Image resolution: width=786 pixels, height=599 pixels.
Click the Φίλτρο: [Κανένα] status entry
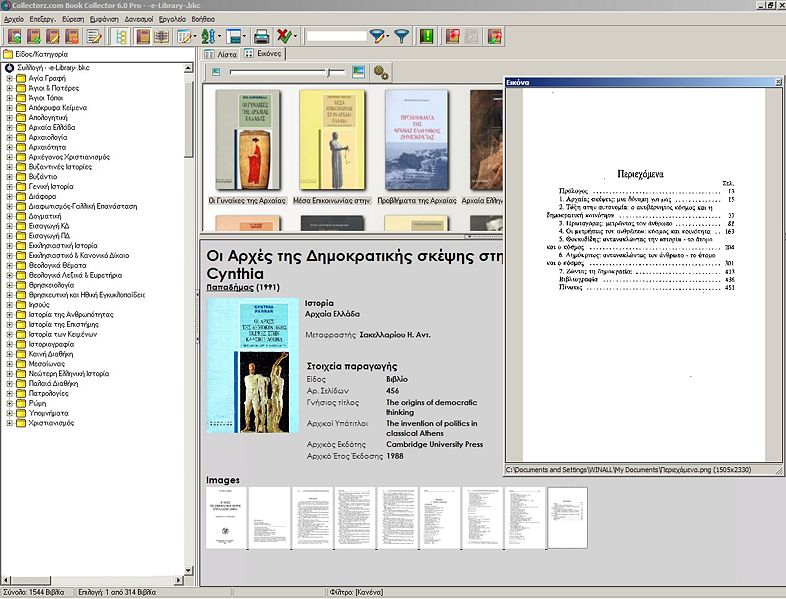pos(356,592)
